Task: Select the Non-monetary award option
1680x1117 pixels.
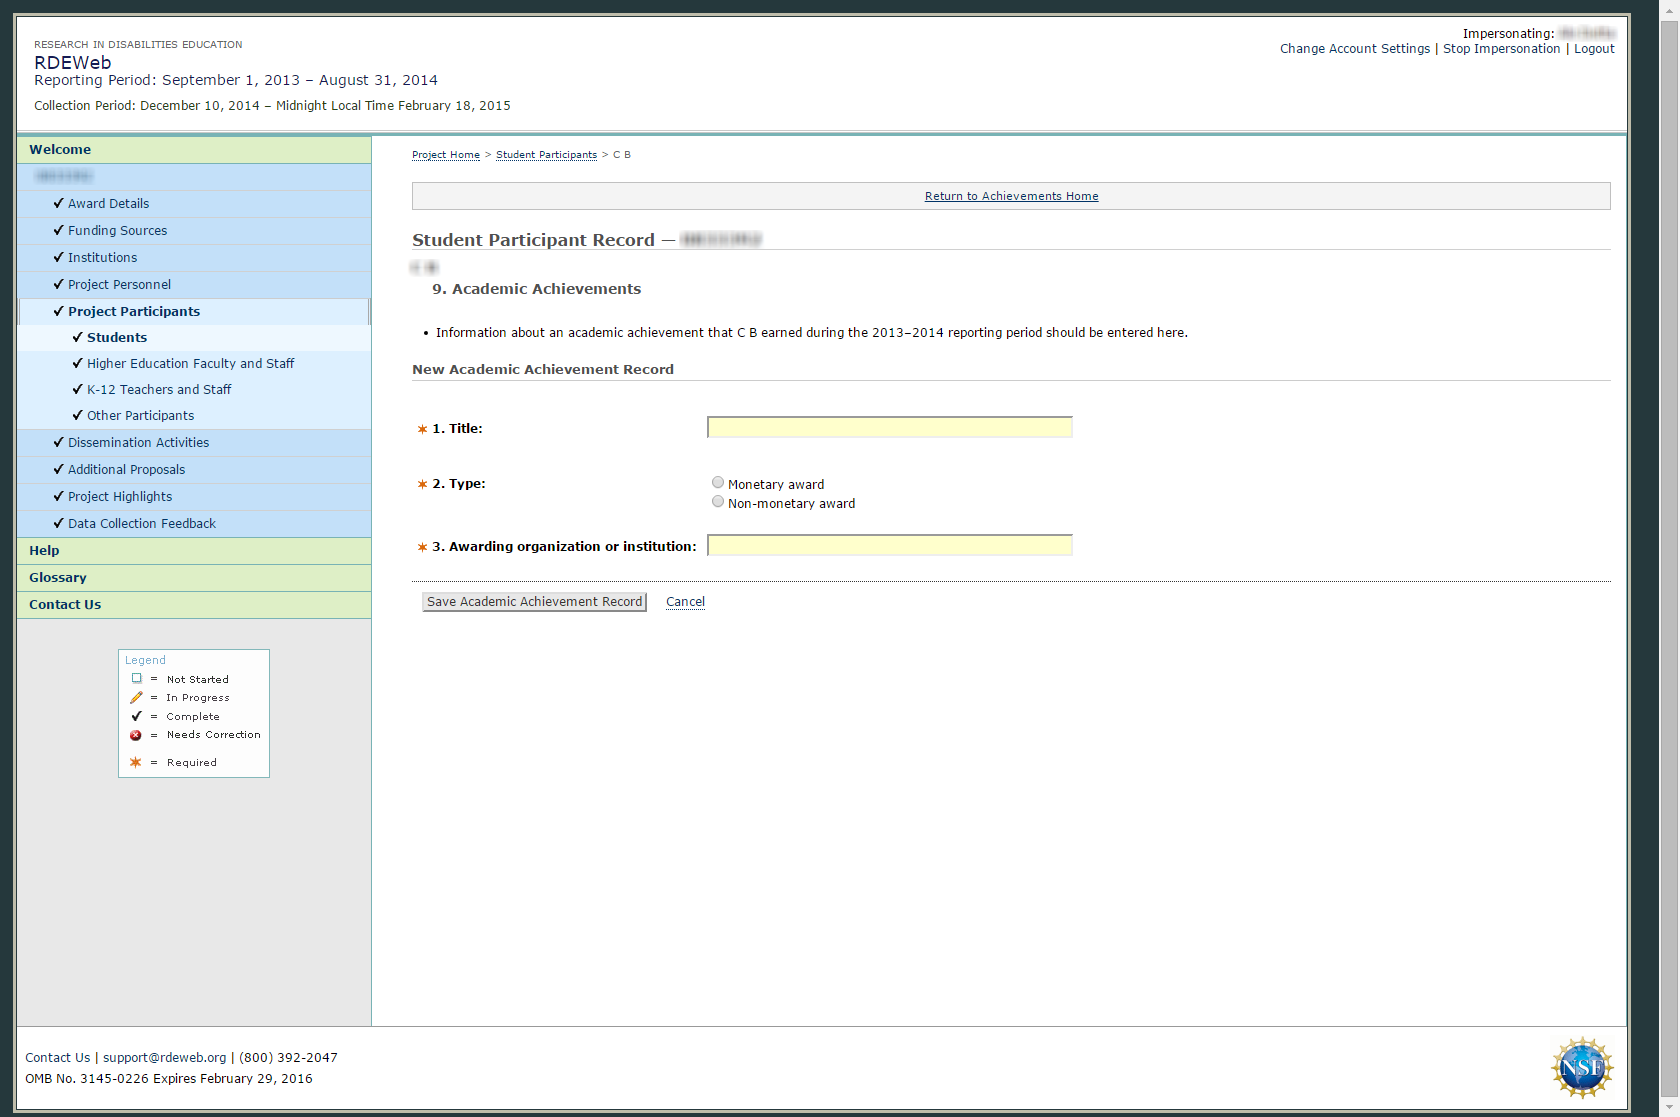Action: pos(718,502)
